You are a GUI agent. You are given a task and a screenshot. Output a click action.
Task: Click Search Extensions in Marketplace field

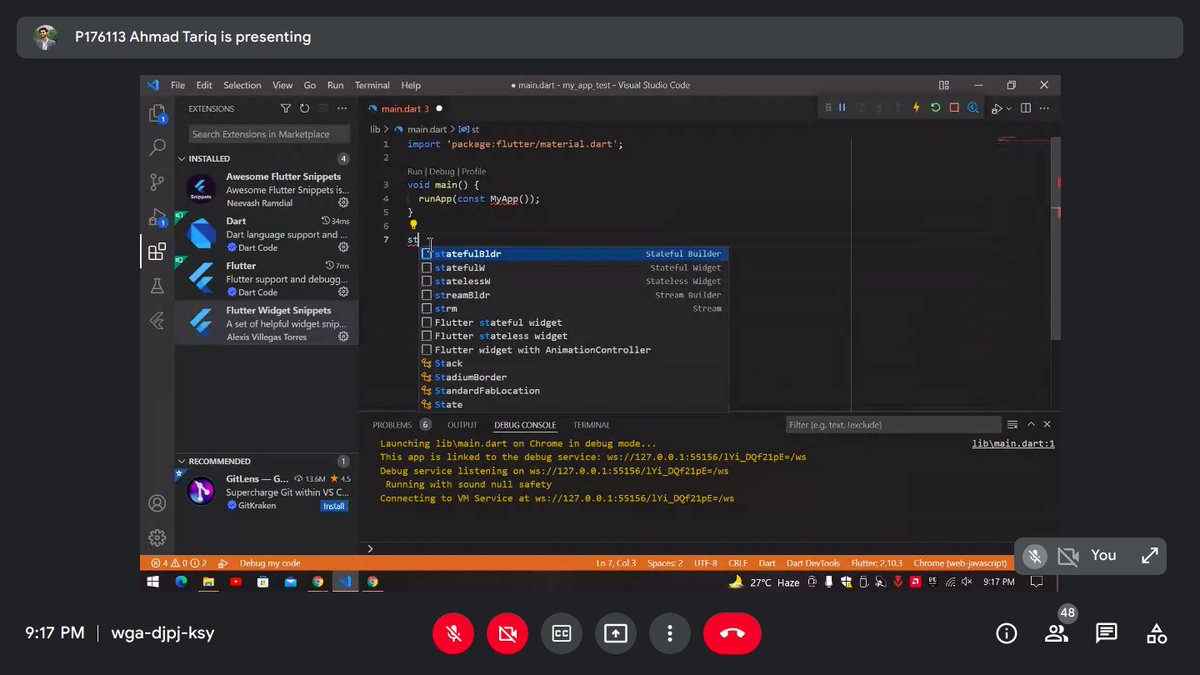269,134
